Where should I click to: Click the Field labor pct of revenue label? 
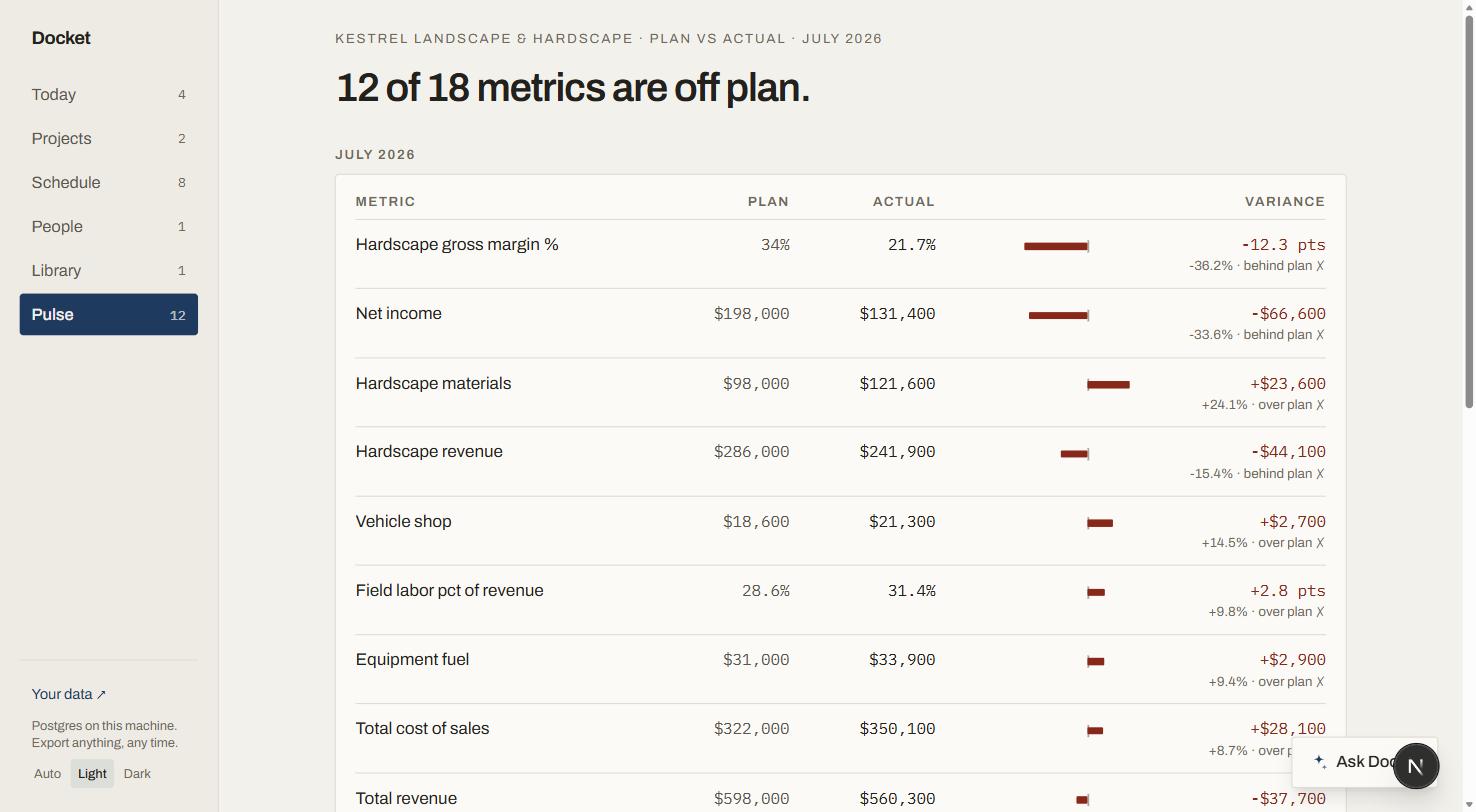[x=450, y=591]
